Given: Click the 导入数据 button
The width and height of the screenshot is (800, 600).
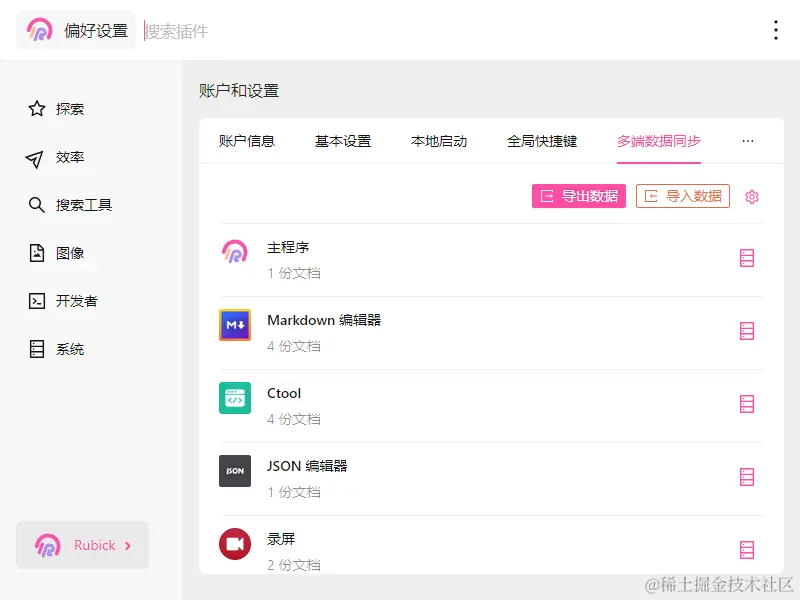Looking at the screenshot, I should point(683,196).
